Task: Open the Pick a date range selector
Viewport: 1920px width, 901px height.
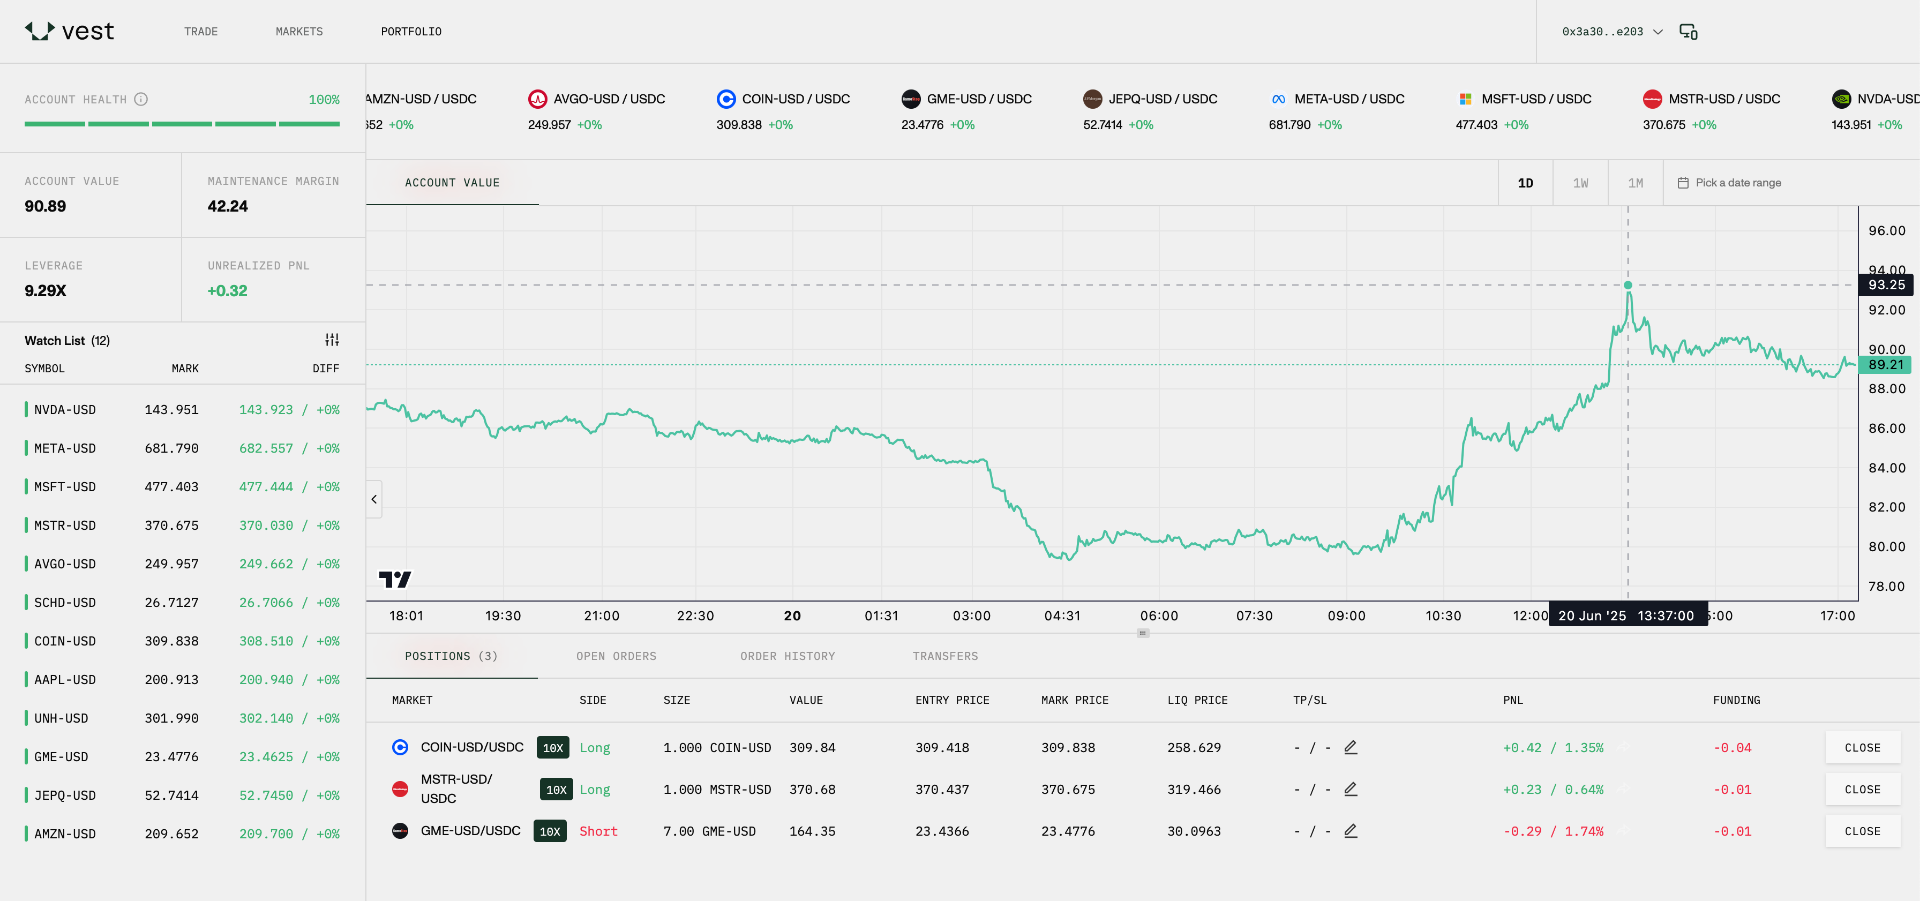Action: [x=1738, y=182]
